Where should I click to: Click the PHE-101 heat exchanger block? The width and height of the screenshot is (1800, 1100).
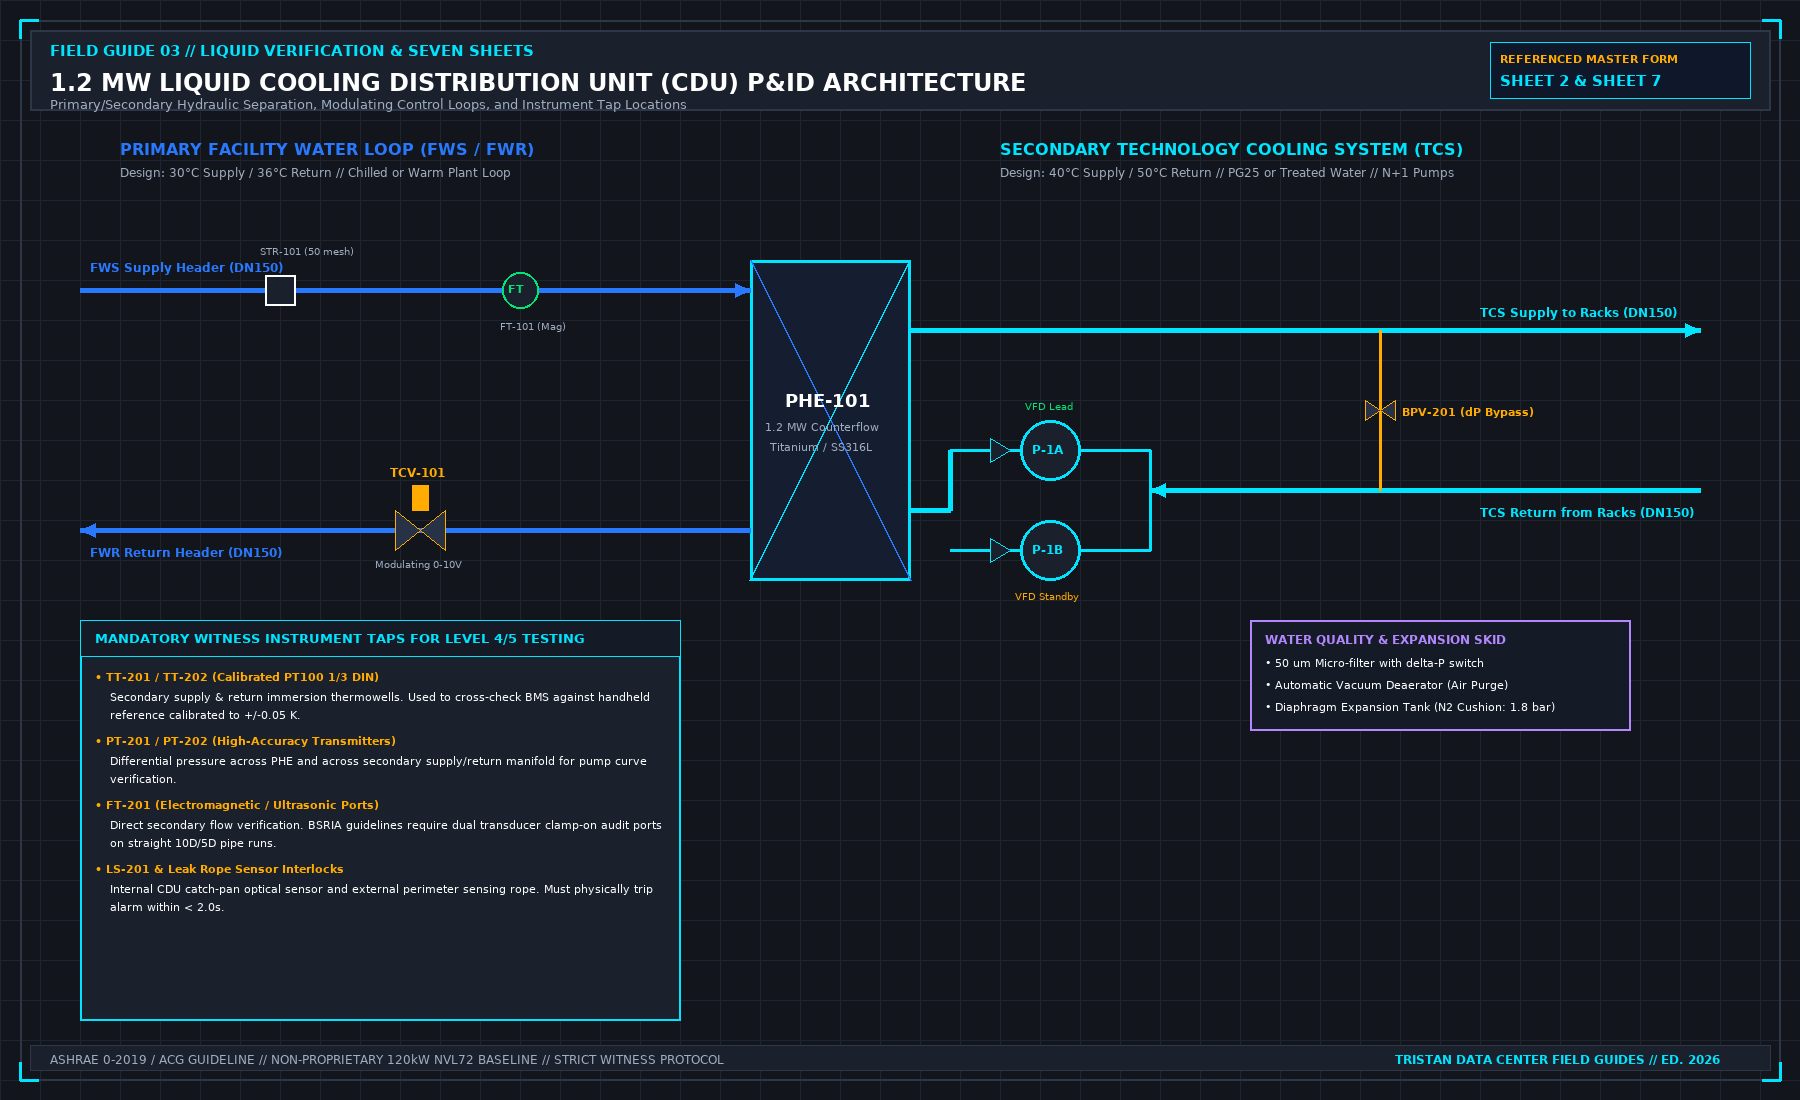[830, 420]
